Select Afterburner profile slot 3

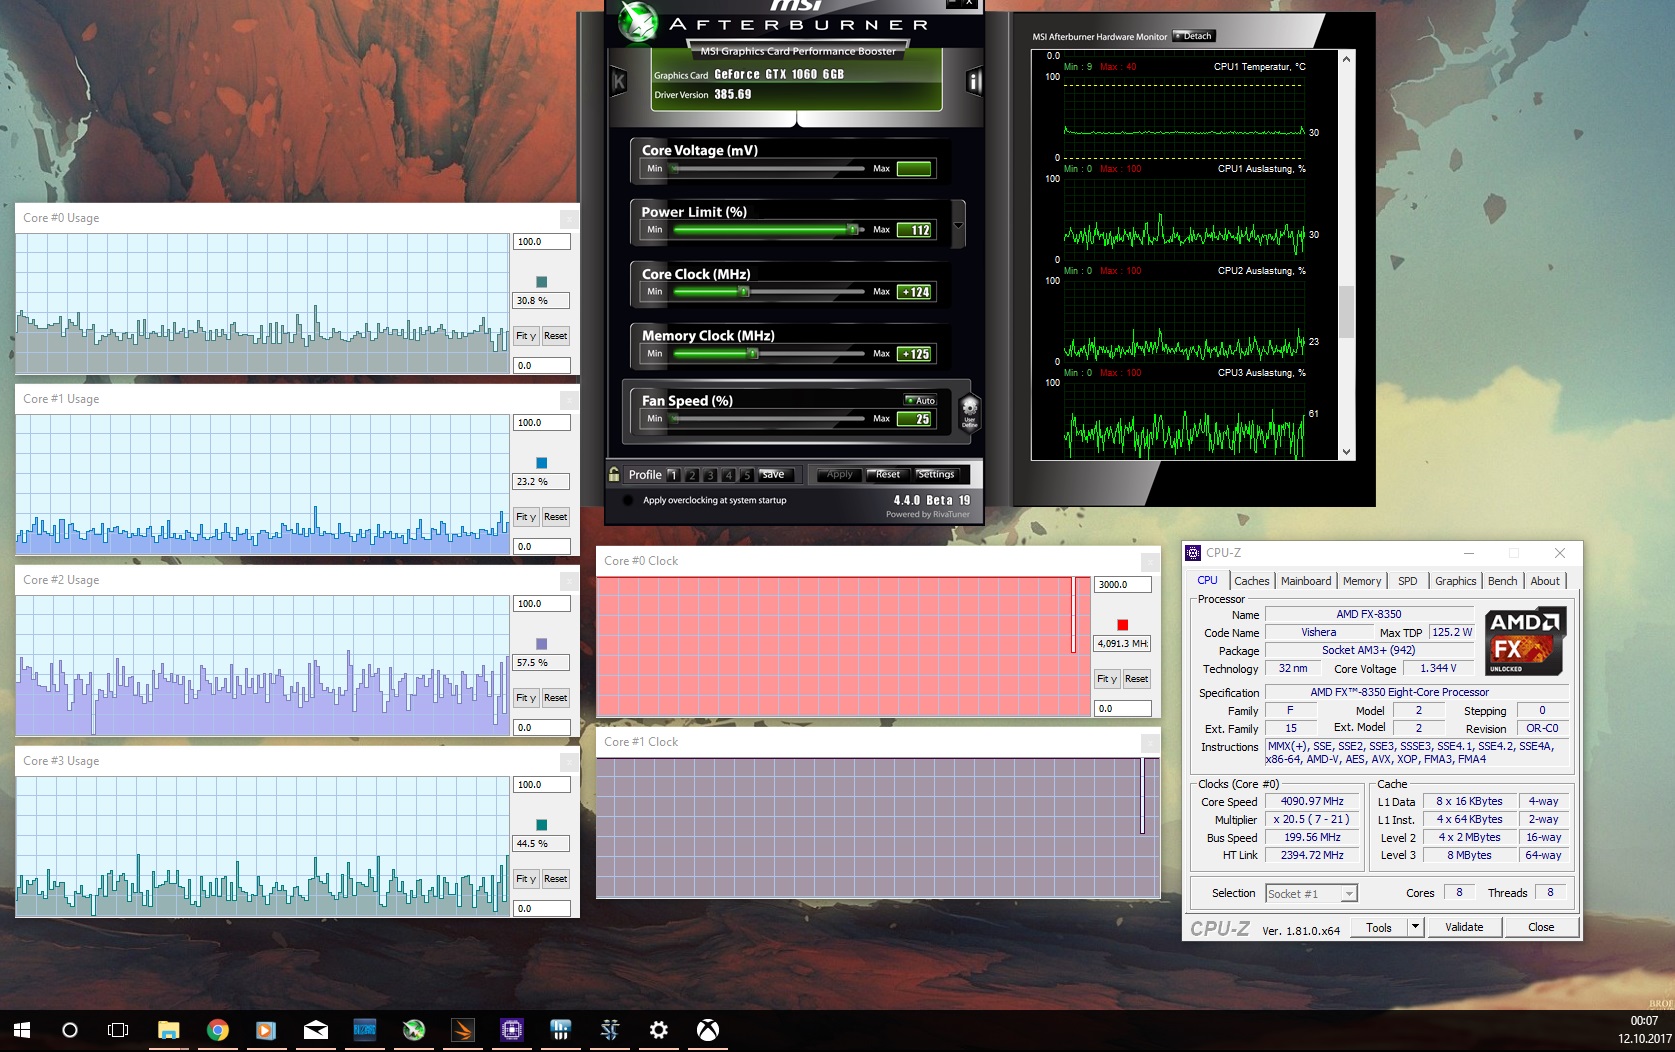[709, 475]
